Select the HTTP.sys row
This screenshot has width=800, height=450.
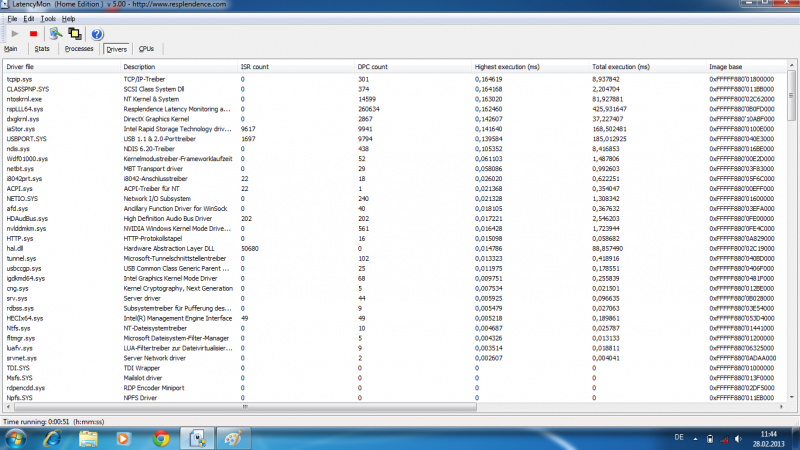tap(395, 238)
